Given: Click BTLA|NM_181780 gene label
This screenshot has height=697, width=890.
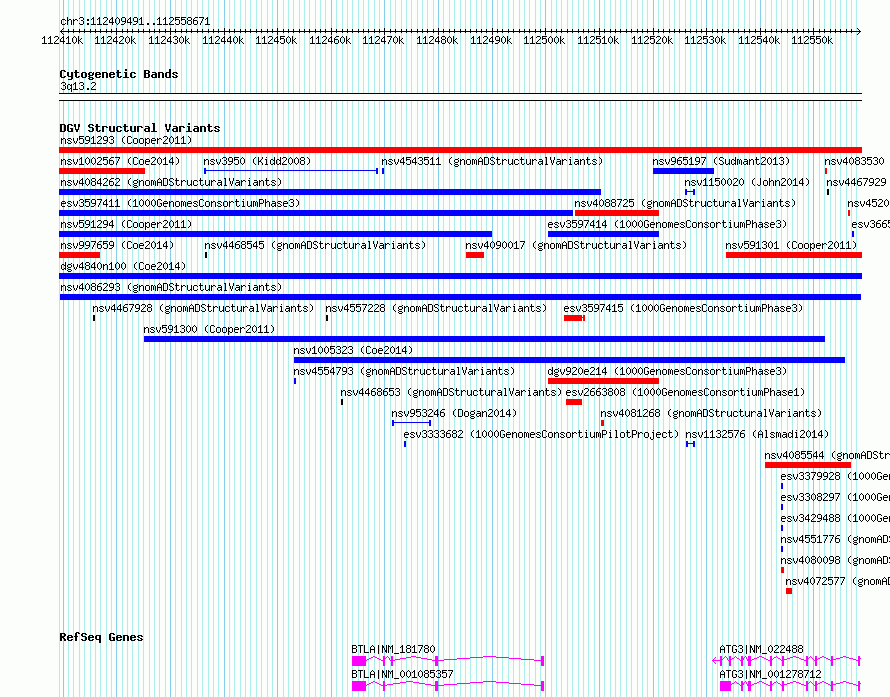Looking at the screenshot, I should 393,649.
